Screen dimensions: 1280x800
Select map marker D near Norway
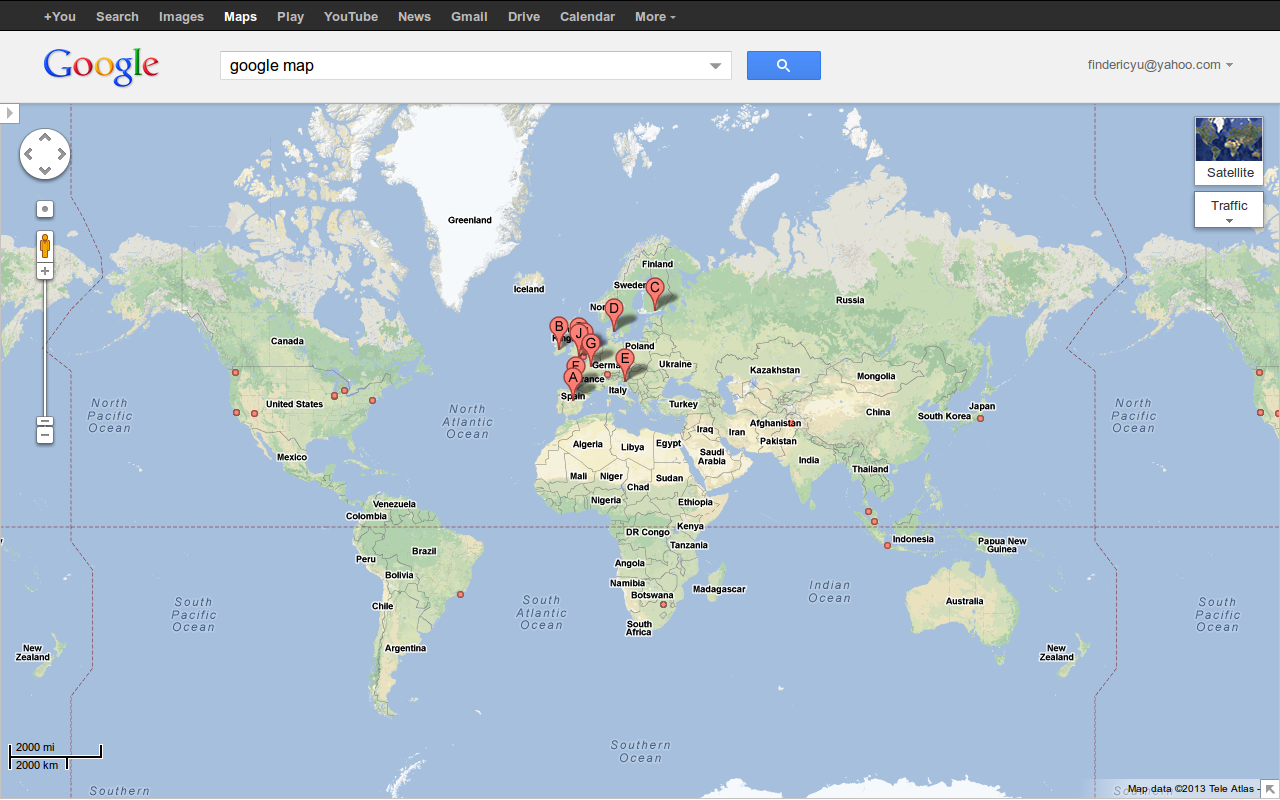(614, 311)
